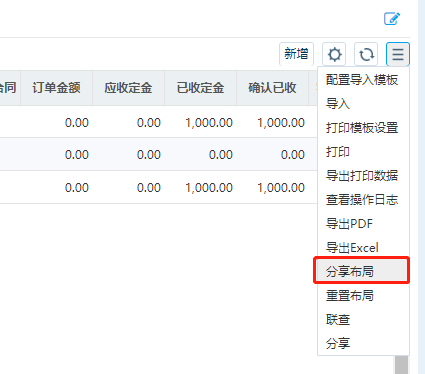Click second row 确认已收 value 0.00
Viewport: 425px width, 374px height.
[x=293, y=155]
